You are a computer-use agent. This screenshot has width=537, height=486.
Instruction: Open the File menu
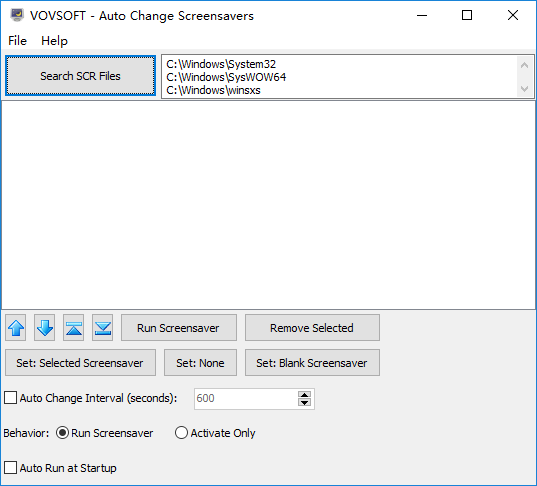click(x=17, y=41)
